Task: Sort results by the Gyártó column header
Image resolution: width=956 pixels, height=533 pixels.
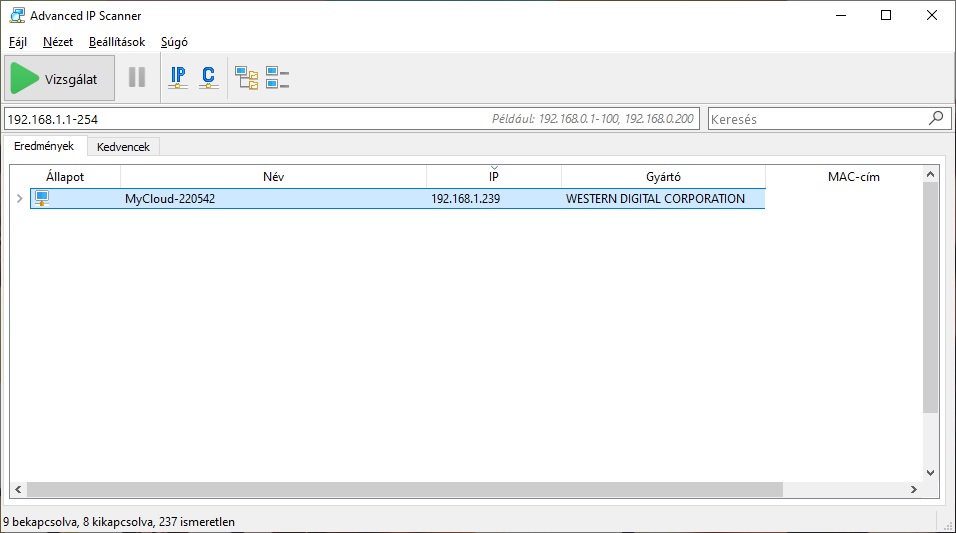Action: [x=663, y=177]
